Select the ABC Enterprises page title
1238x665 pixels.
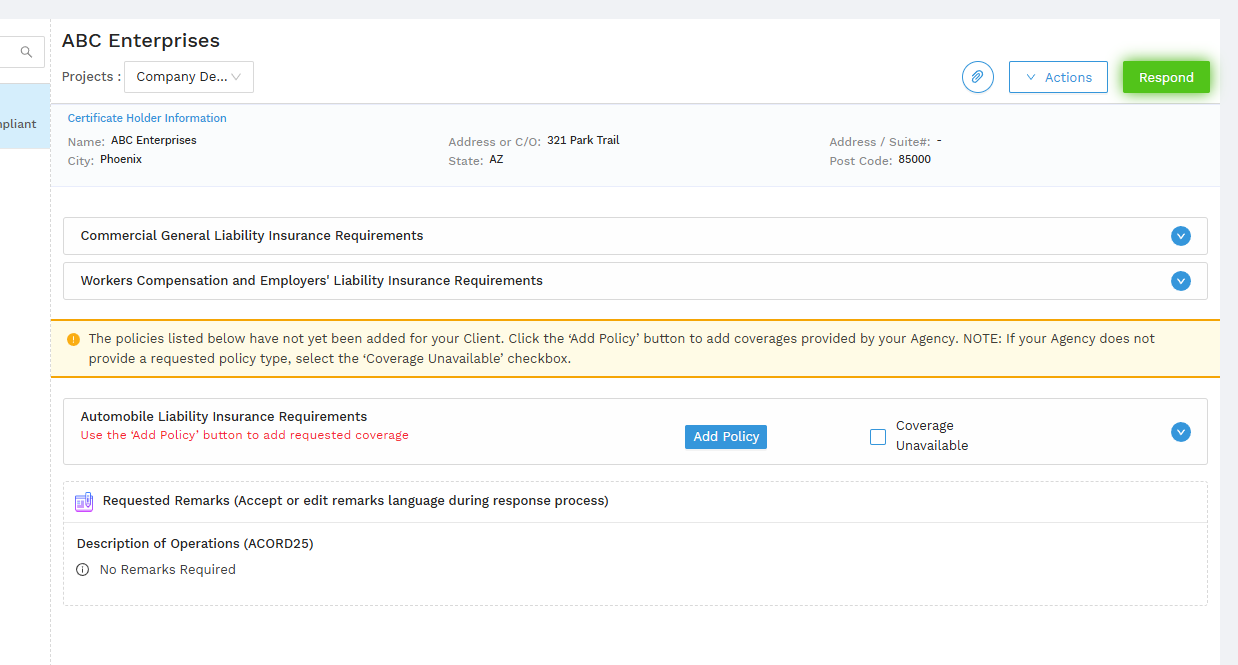tap(141, 41)
